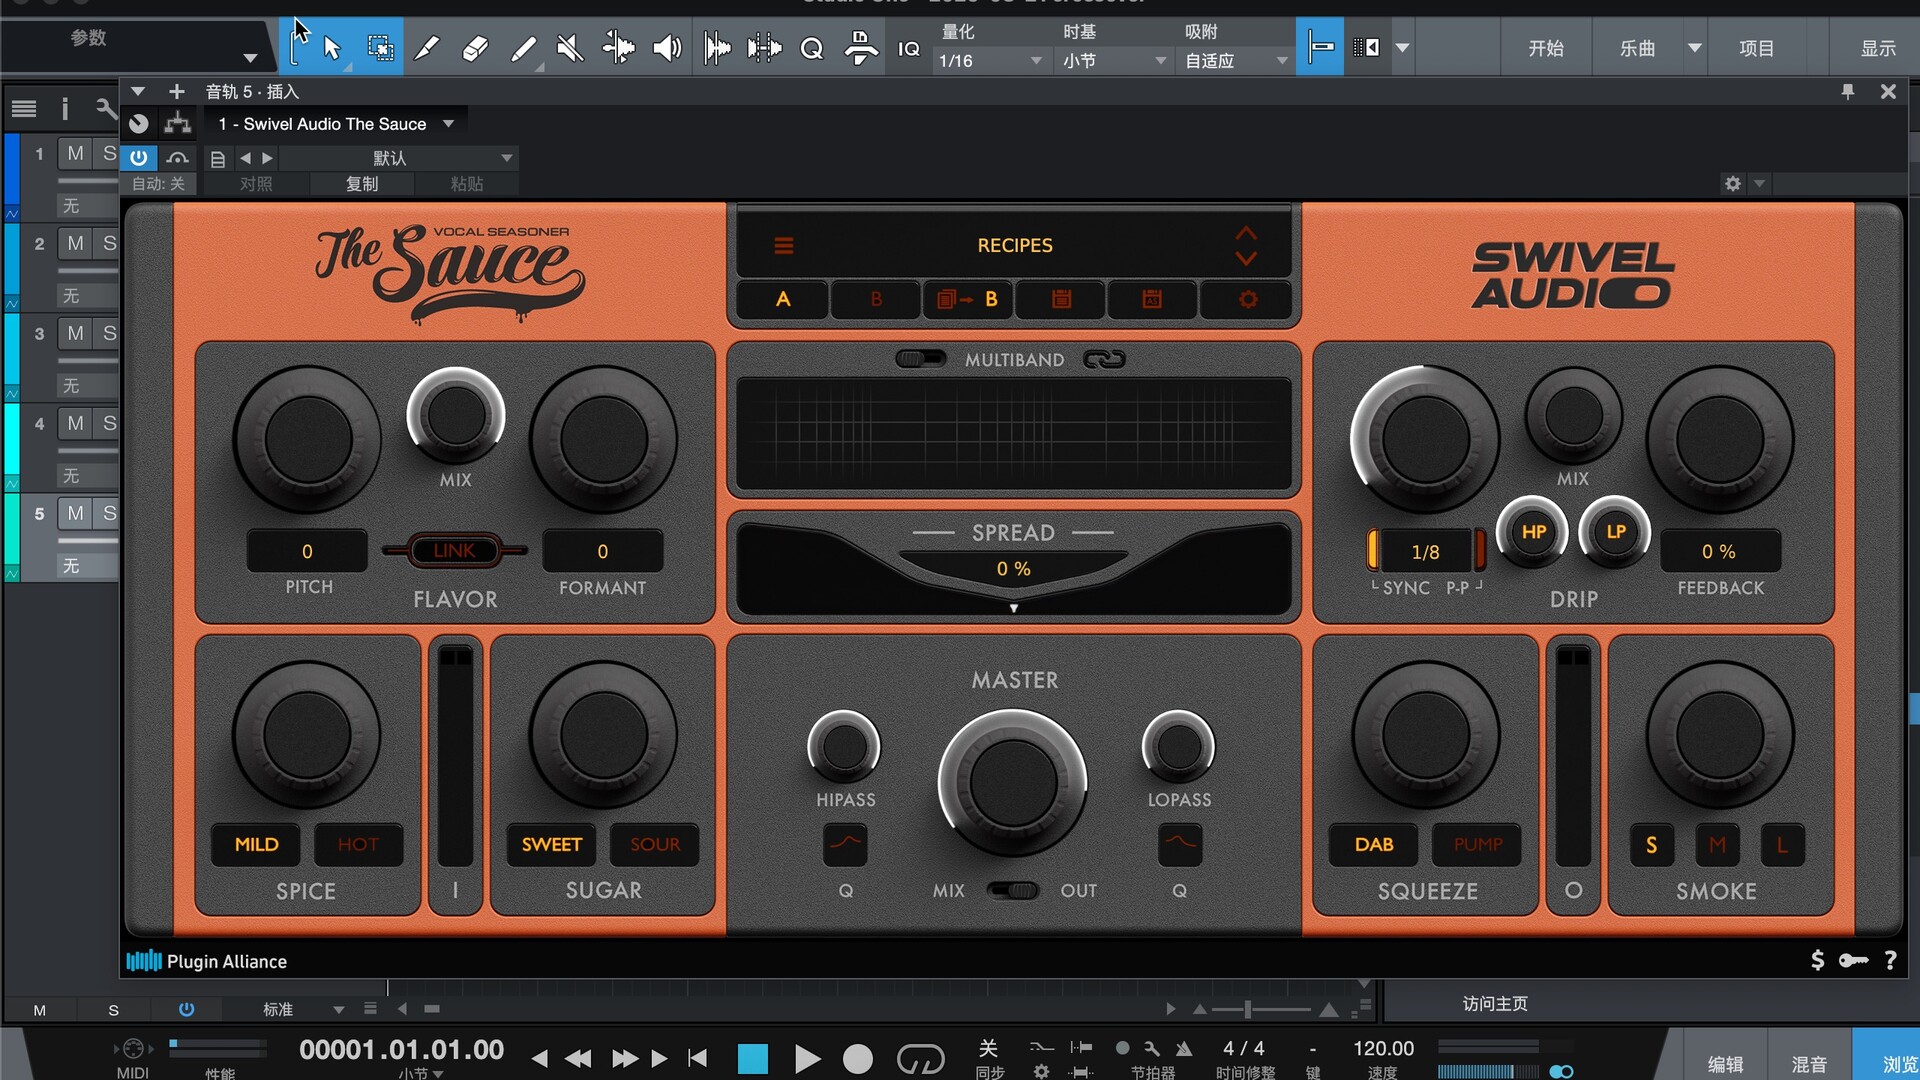
Task: Enable the LP filter in DRIP
Action: coord(1616,532)
